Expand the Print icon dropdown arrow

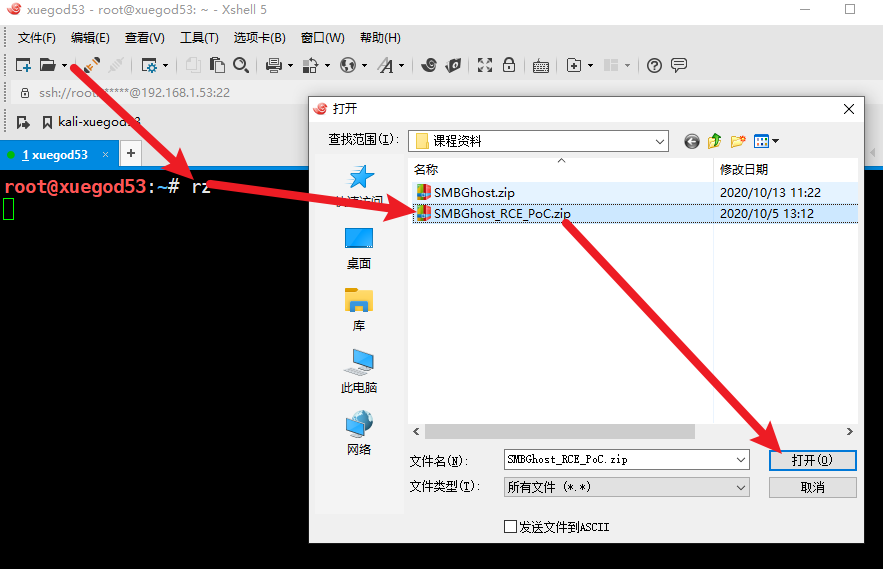coord(291,66)
